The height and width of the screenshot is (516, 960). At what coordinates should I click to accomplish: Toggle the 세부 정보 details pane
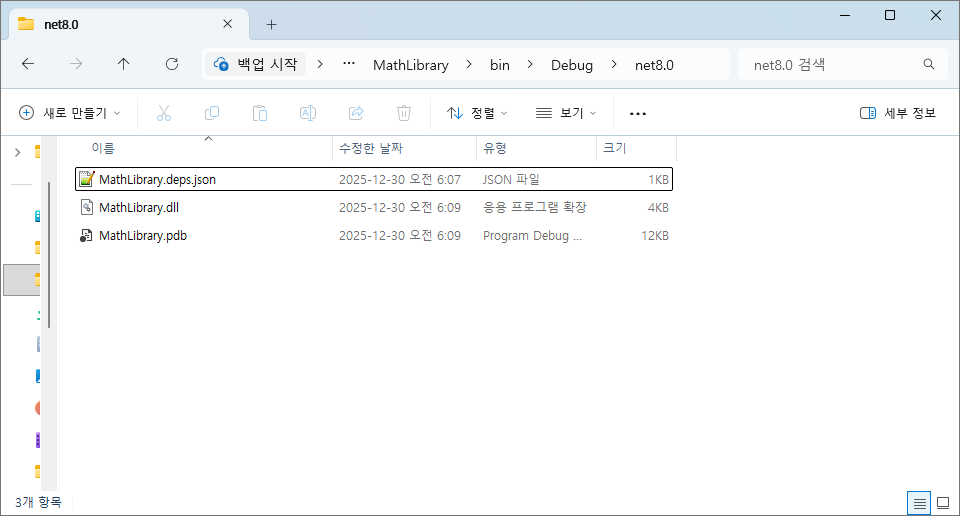(898, 113)
